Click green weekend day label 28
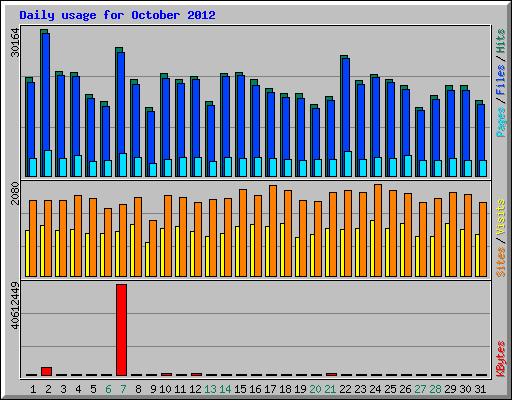 tap(435, 389)
